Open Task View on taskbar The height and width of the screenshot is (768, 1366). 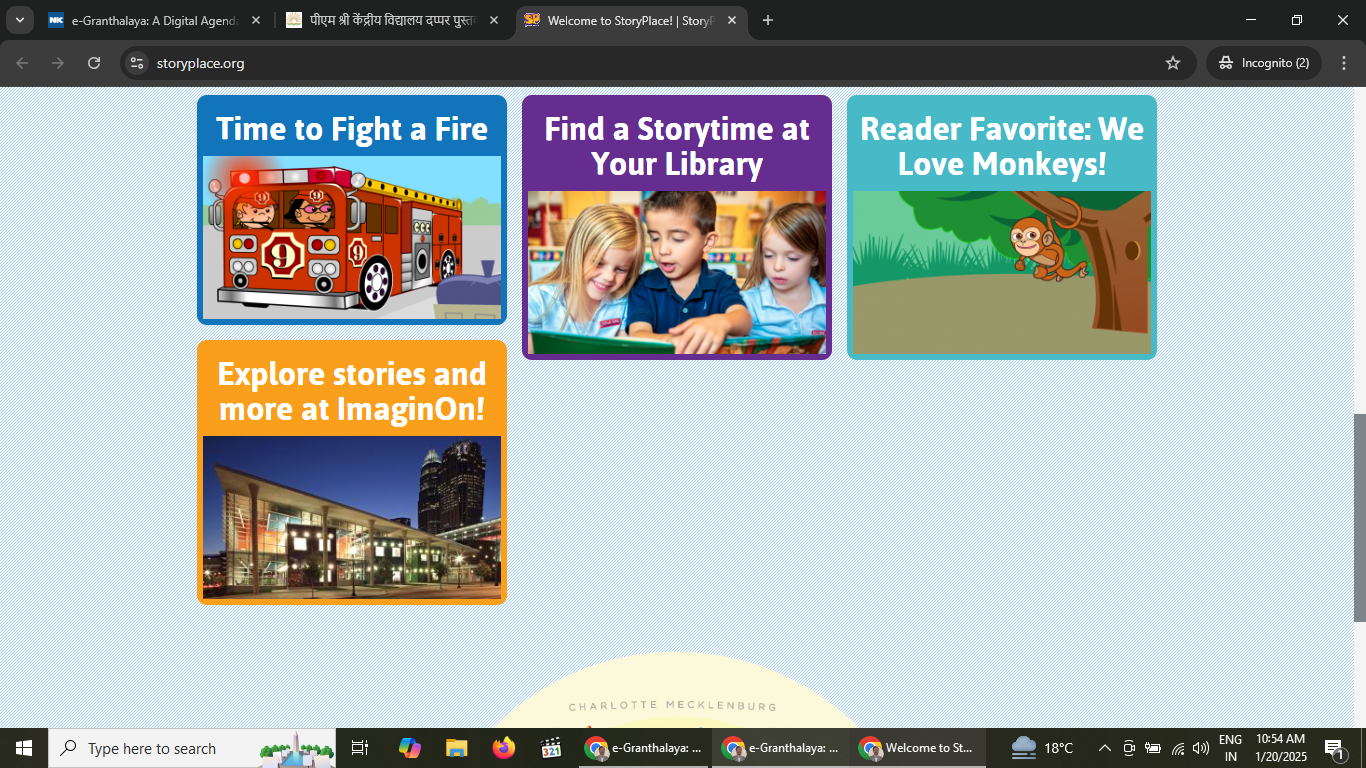pos(360,748)
